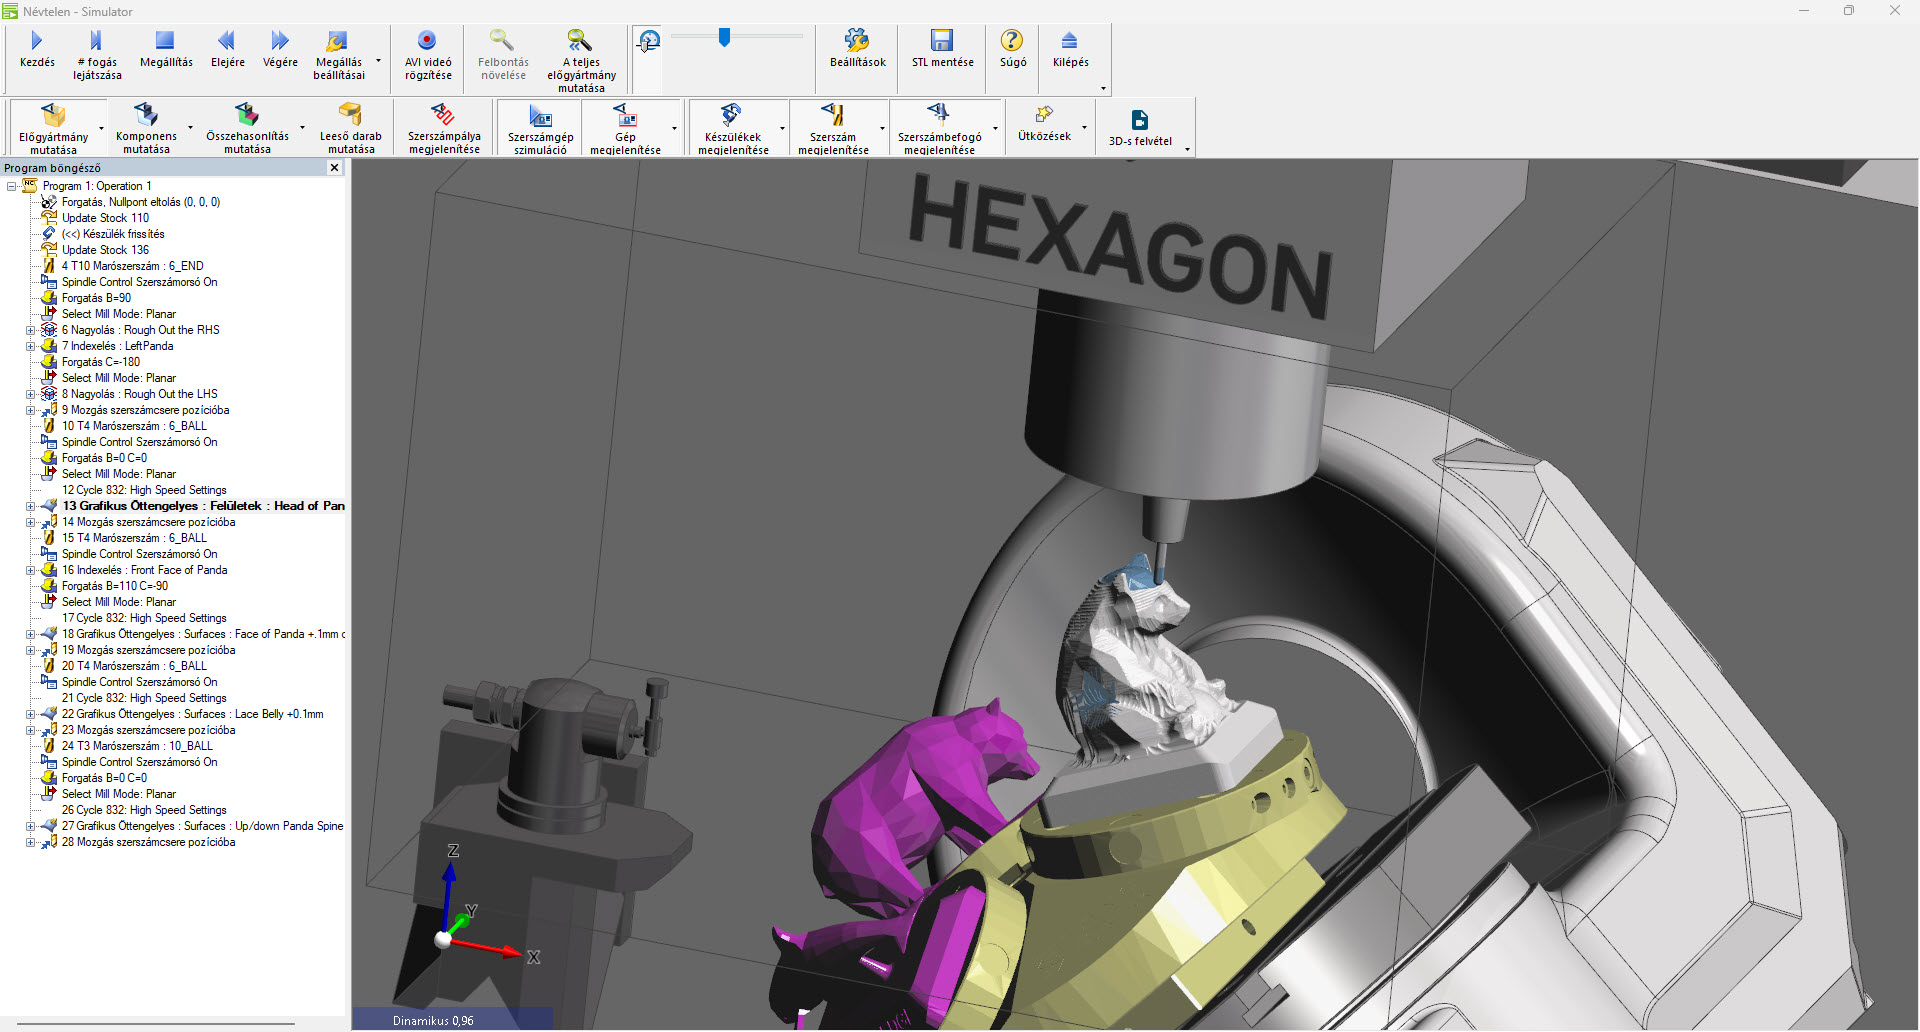
Task: Click icon of Forgatás C=-180 row
Action: coord(49,362)
